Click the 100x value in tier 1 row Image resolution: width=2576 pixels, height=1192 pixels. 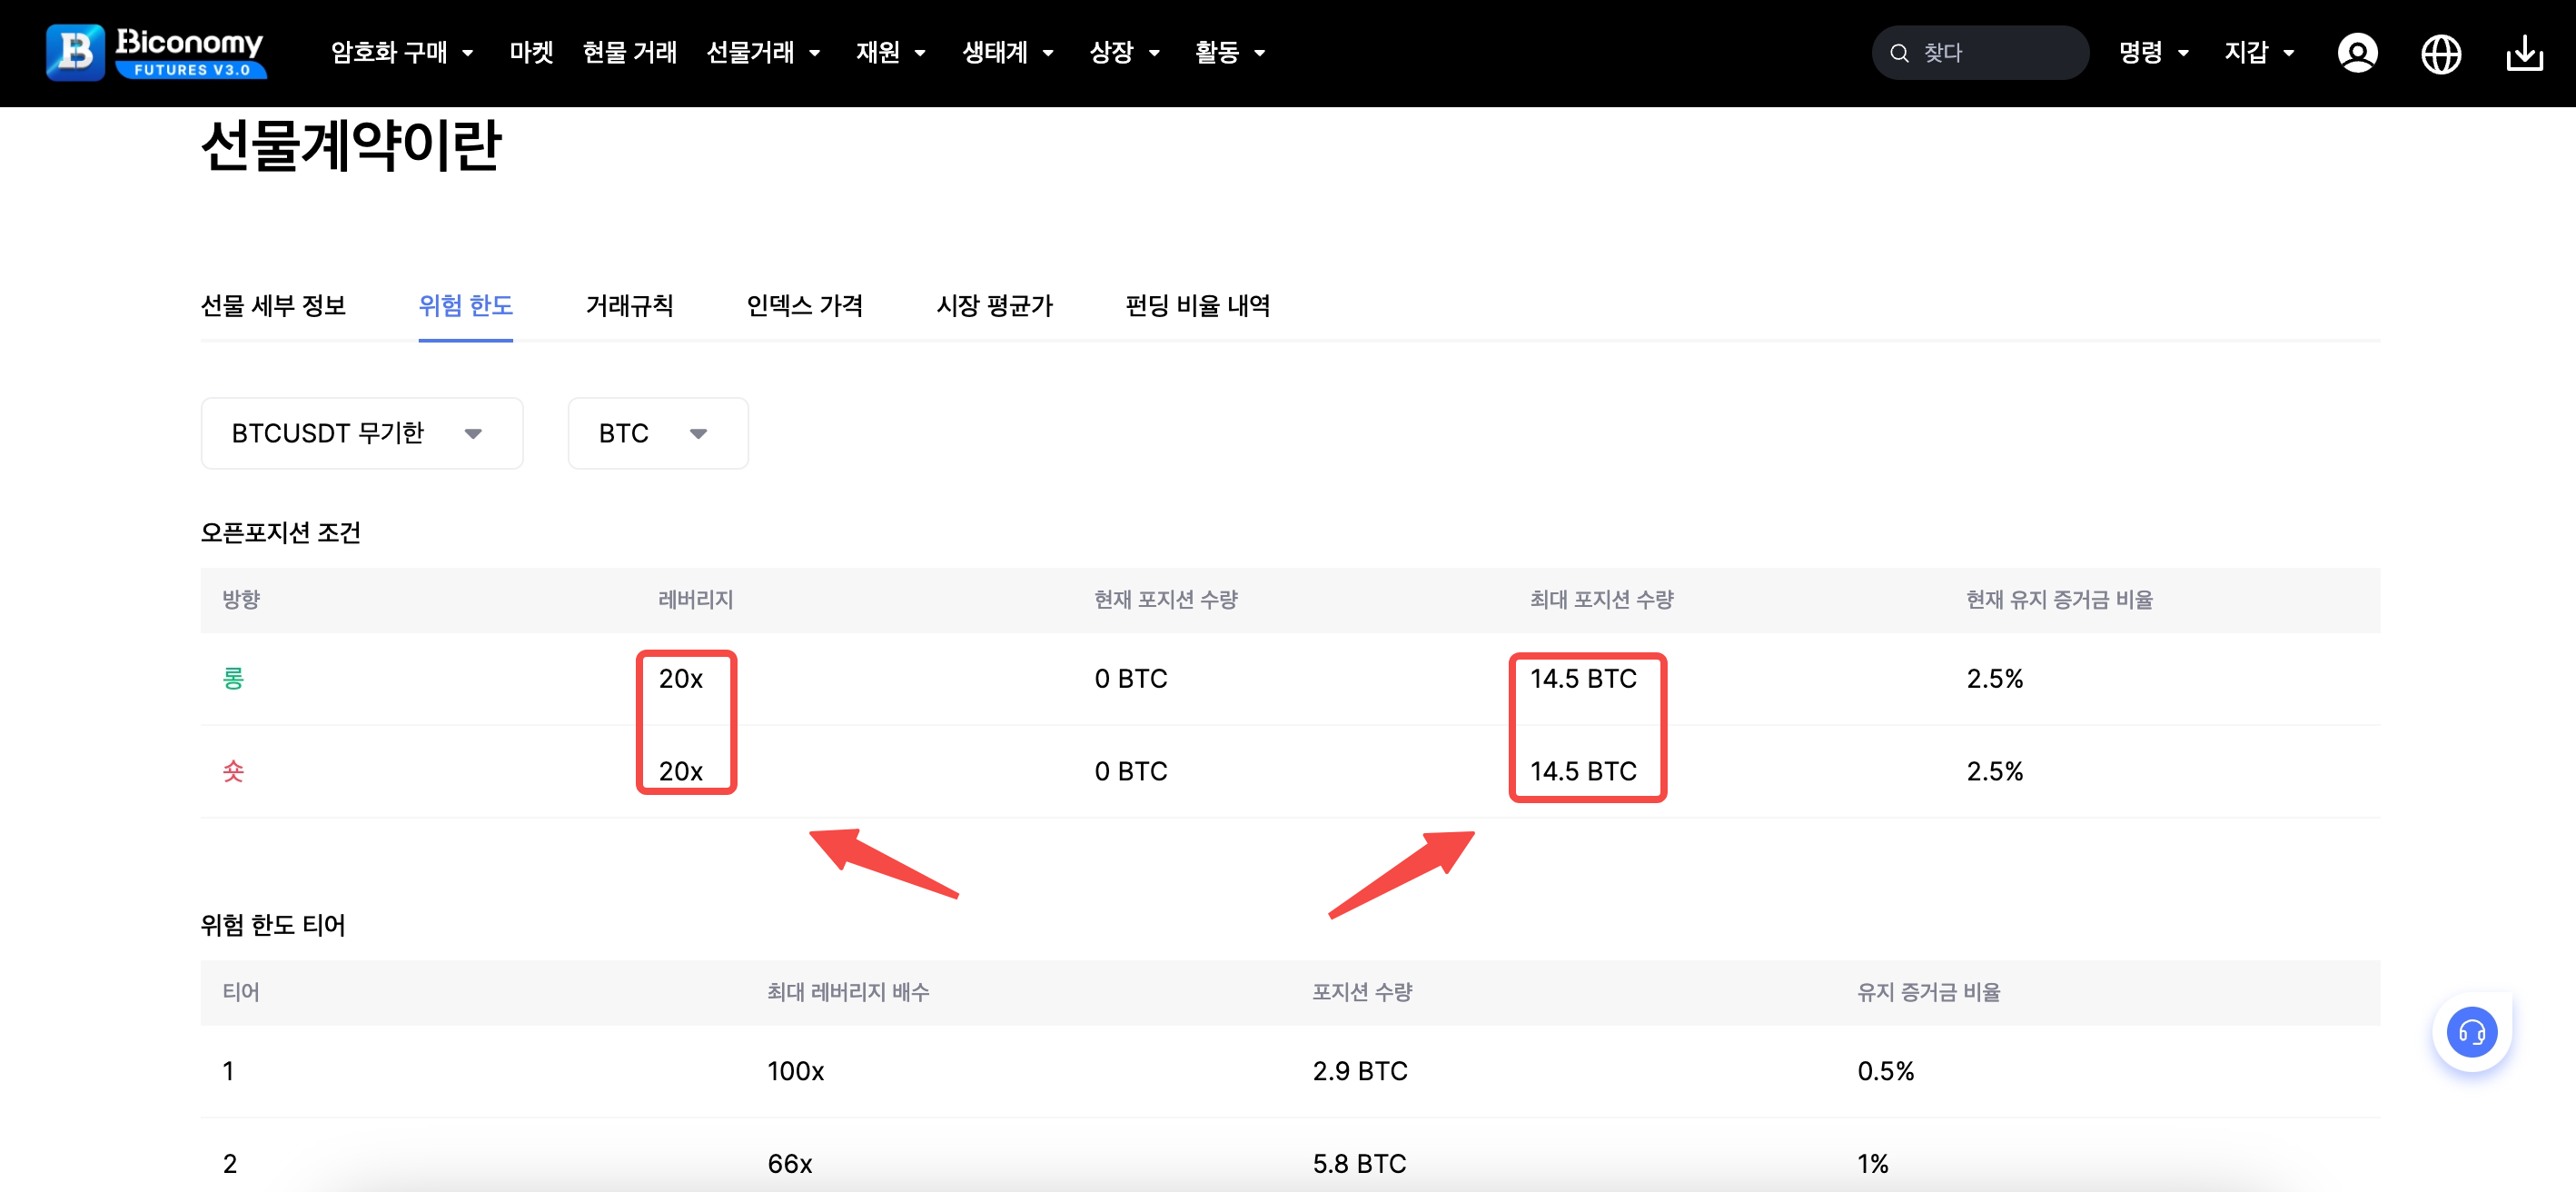796,1071
